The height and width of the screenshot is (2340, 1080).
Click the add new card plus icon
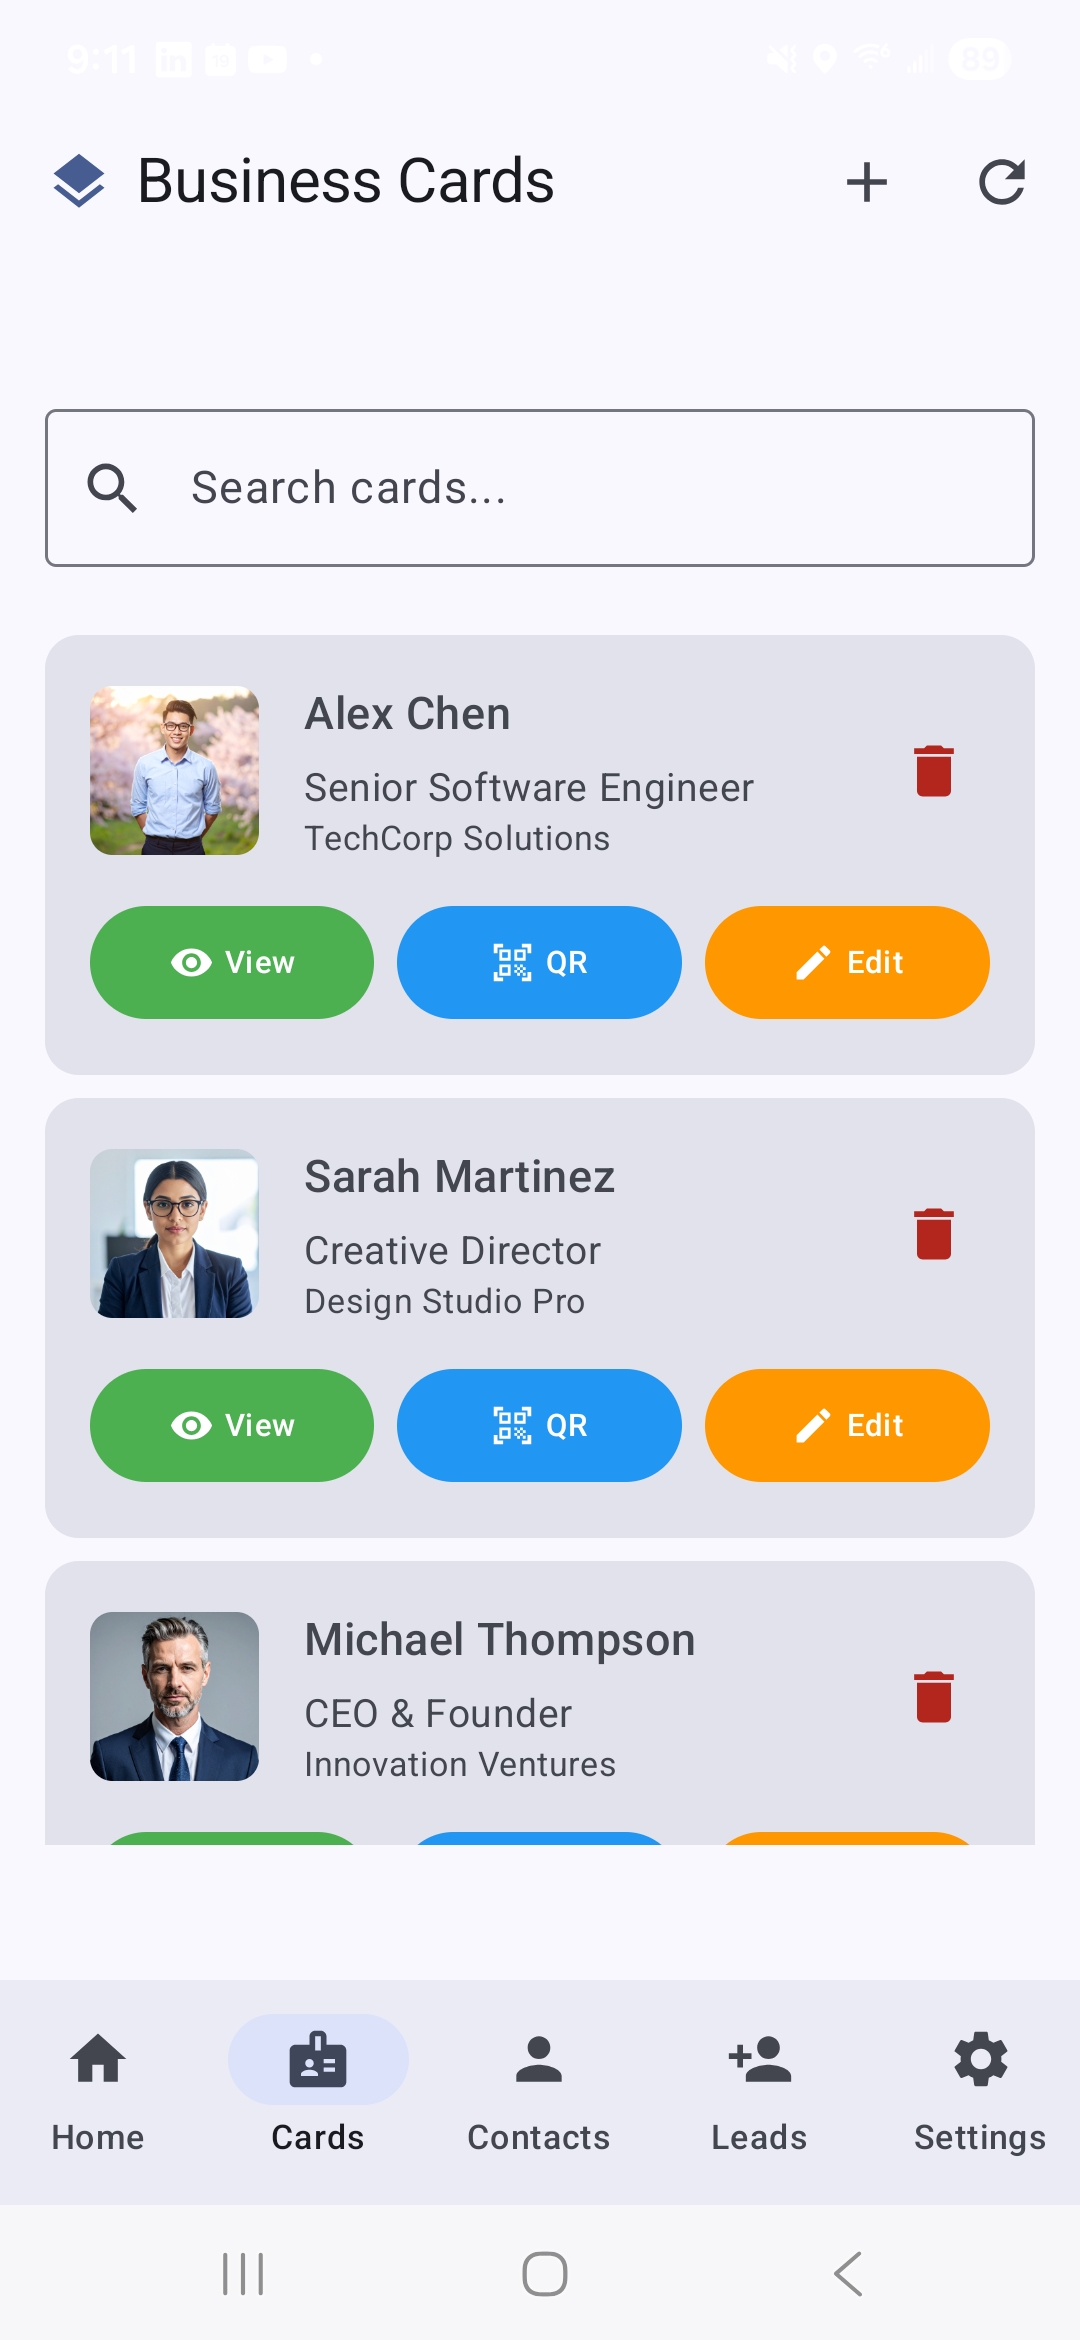coord(866,182)
